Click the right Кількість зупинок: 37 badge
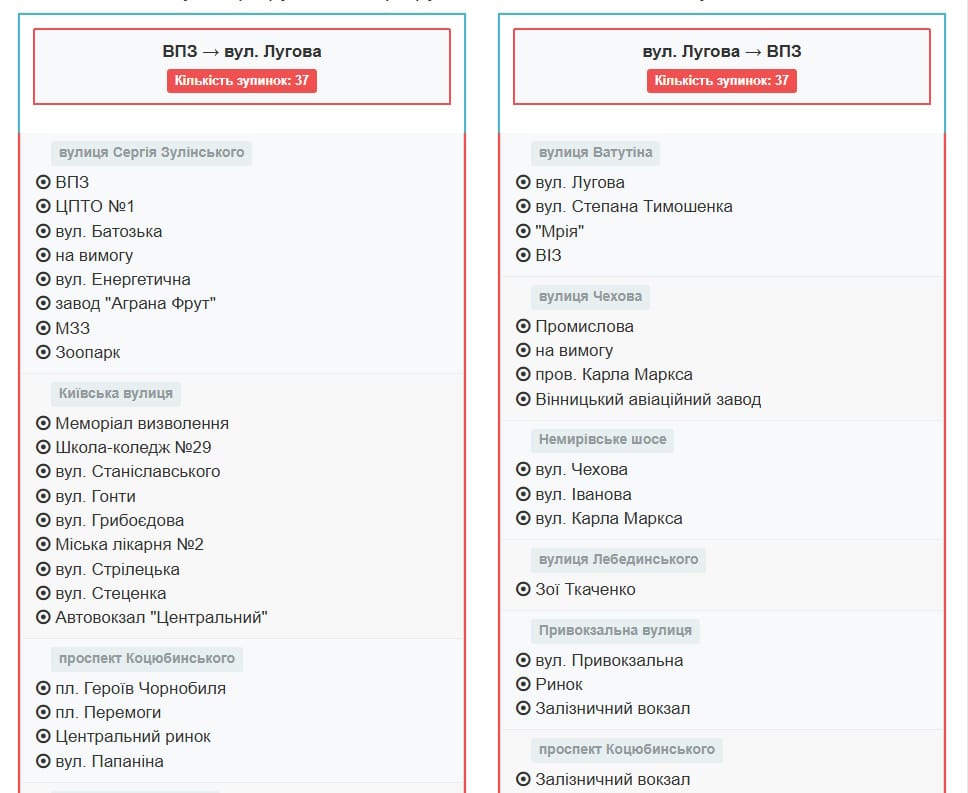 [722, 80]
